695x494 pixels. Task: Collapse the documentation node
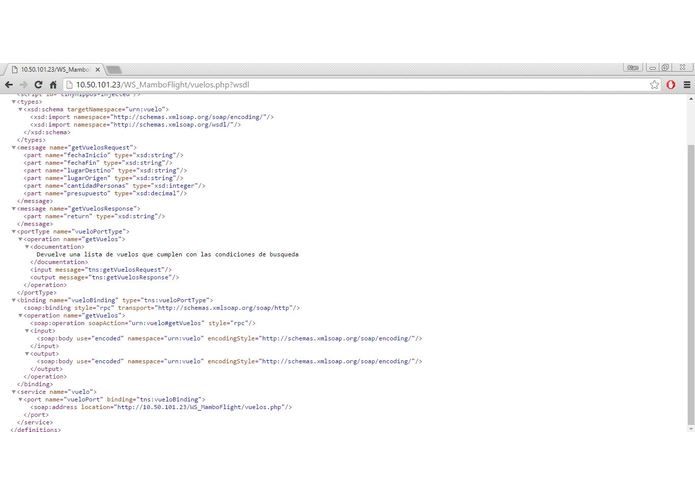[27, 247]
